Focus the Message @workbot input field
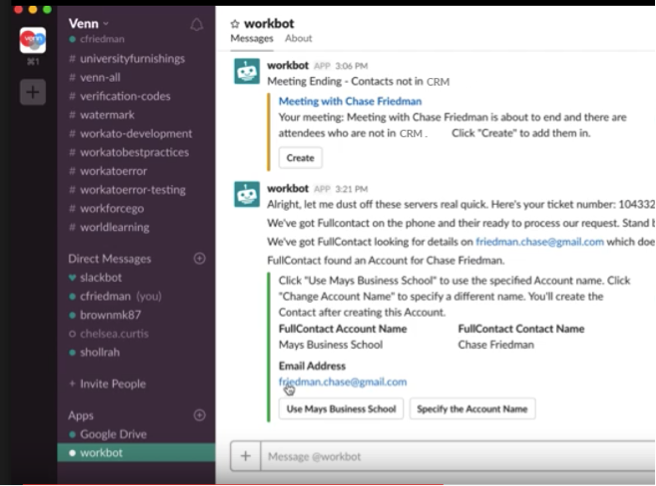The image size is (656, 486). (x=458, y=456)
